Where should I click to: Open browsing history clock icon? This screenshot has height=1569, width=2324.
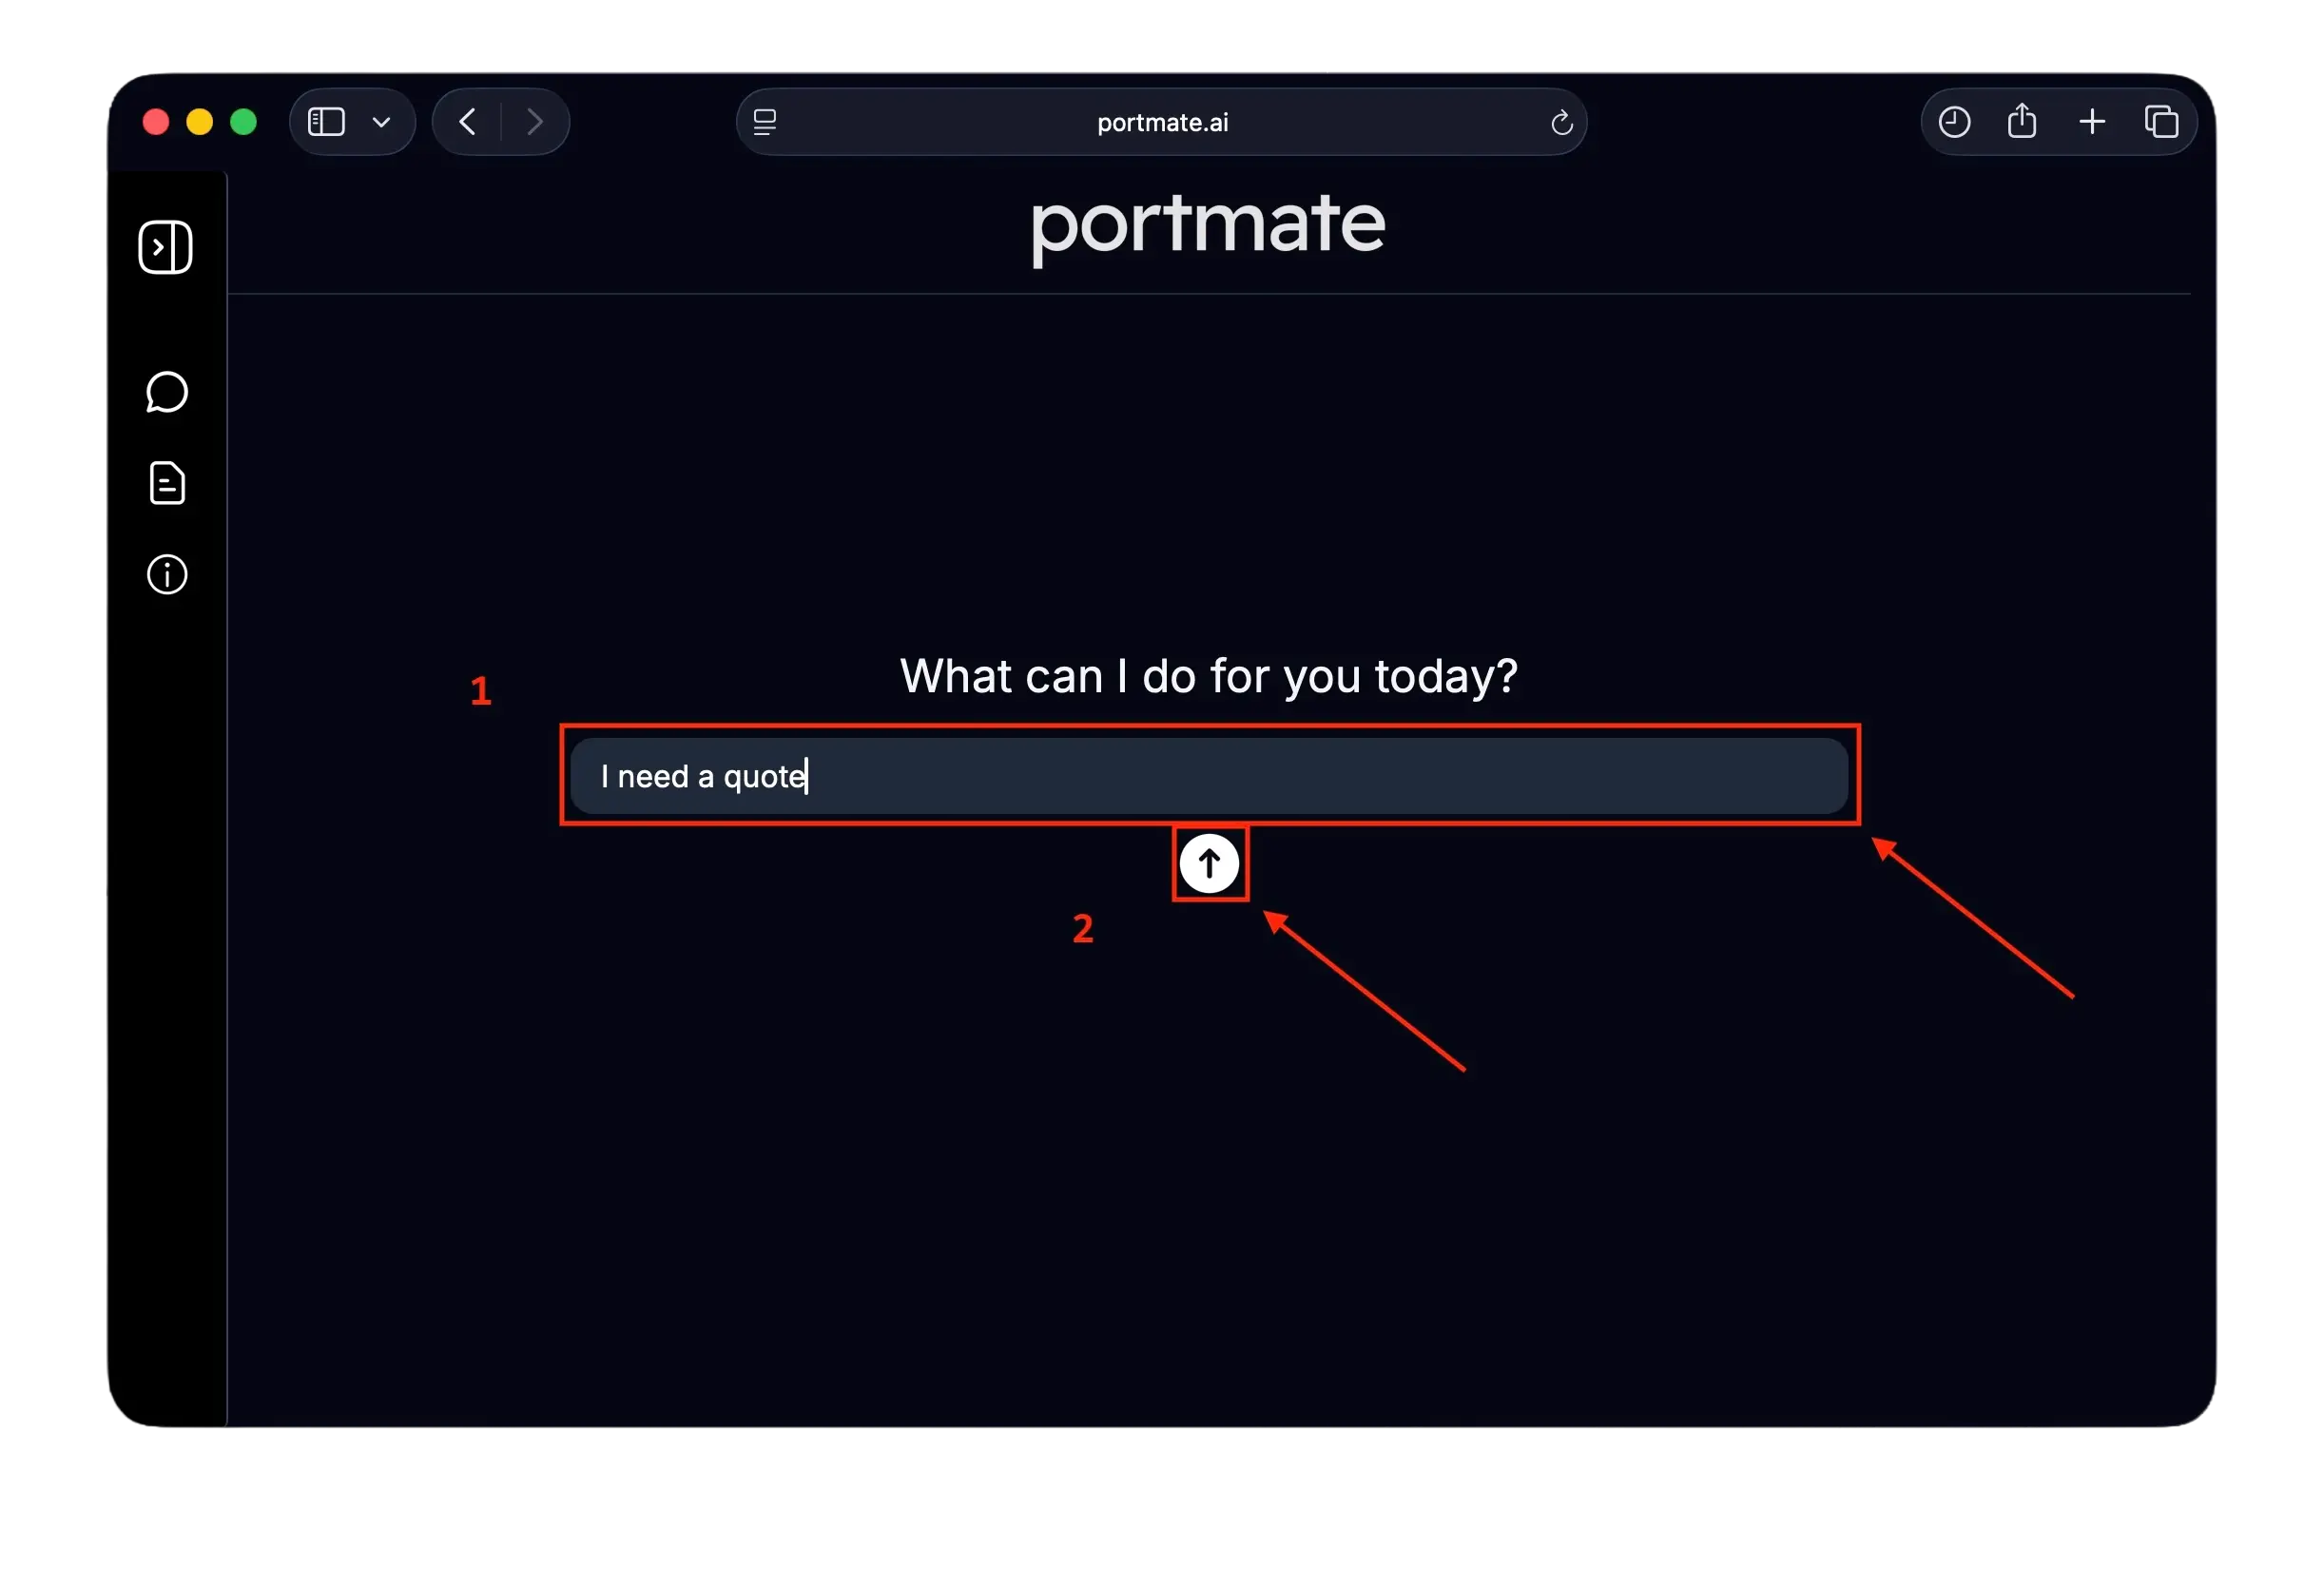tap(1954, 122)
